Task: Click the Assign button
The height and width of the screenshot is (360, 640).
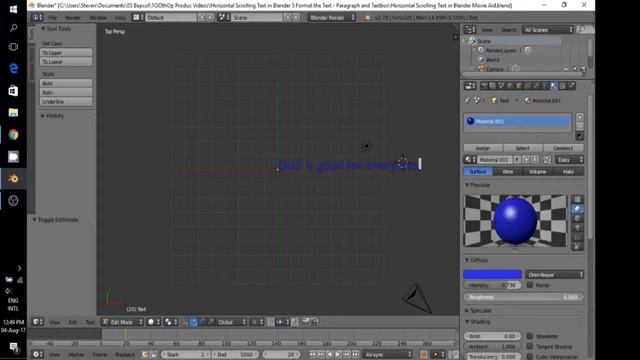Action: [483, 148]
